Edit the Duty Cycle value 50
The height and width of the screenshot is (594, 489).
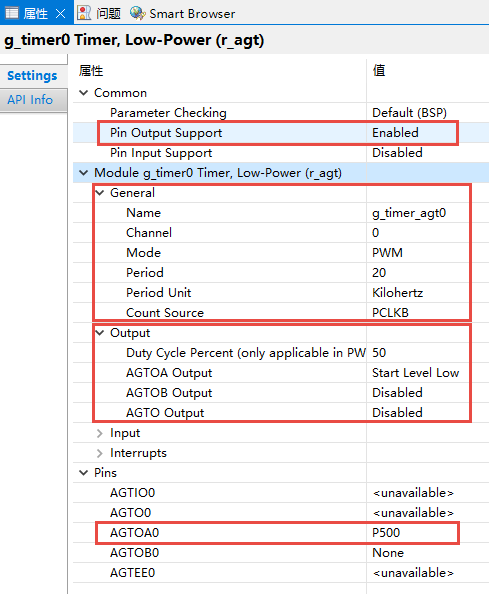(x=379, y=353)
